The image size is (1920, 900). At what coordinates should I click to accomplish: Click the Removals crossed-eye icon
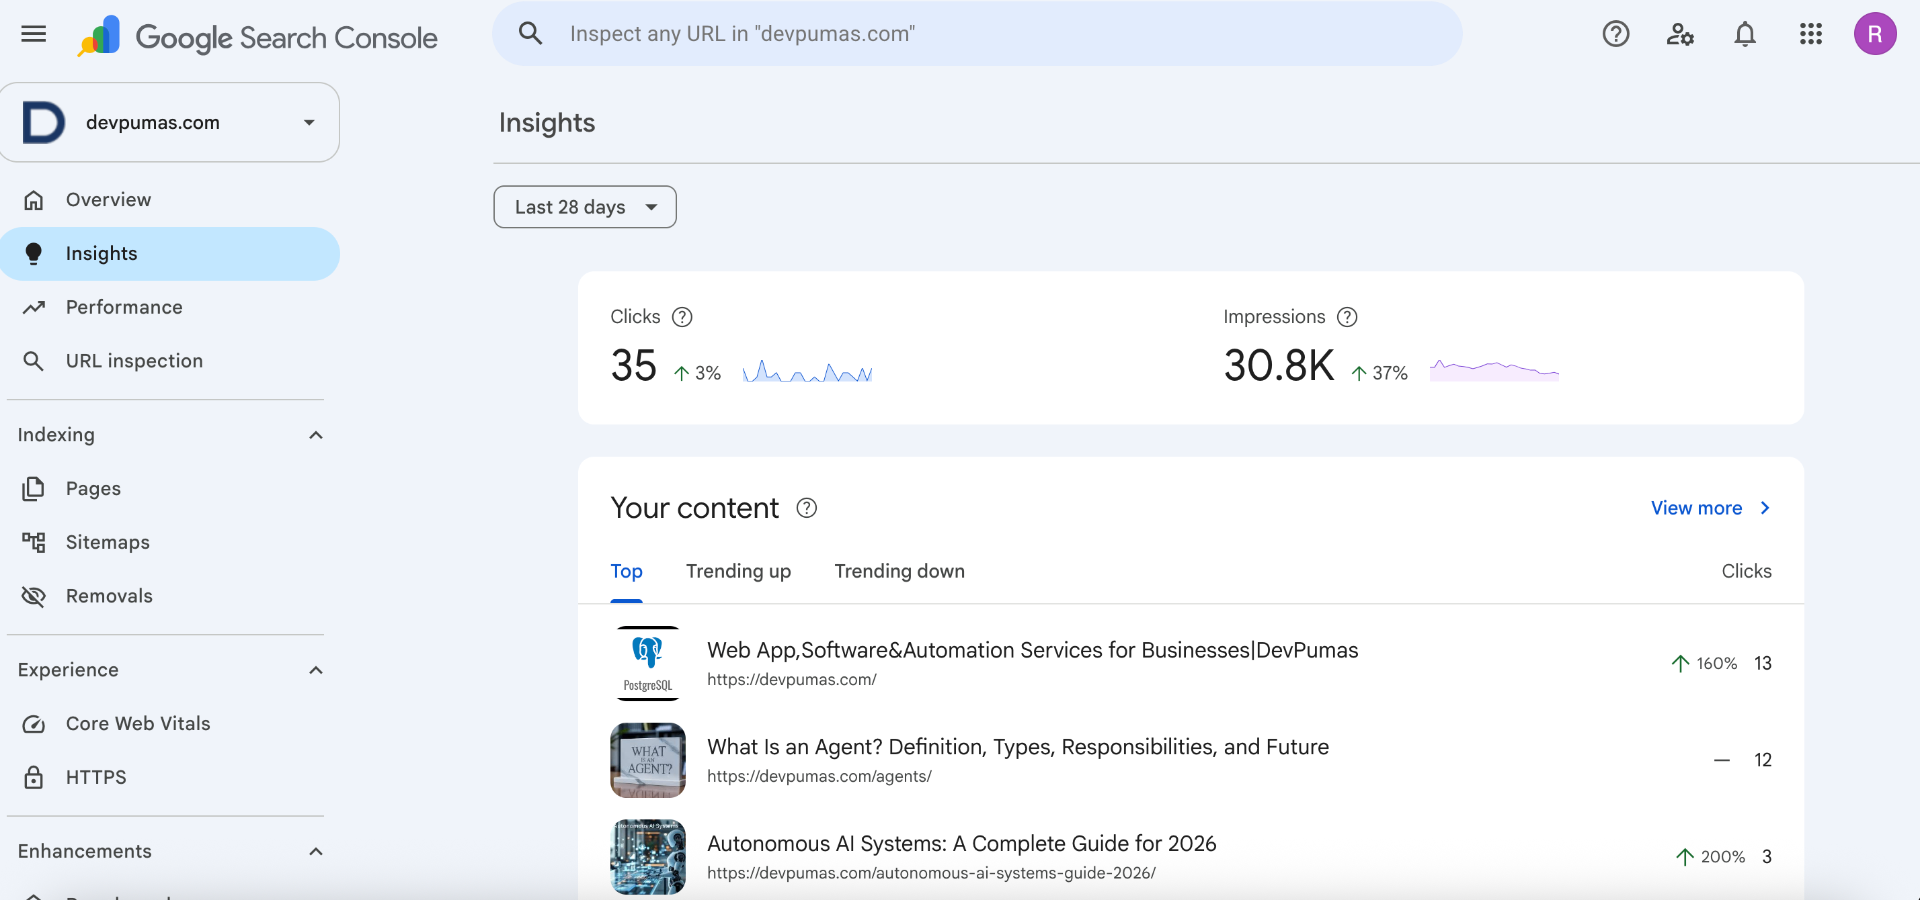[x=34, y=596]
